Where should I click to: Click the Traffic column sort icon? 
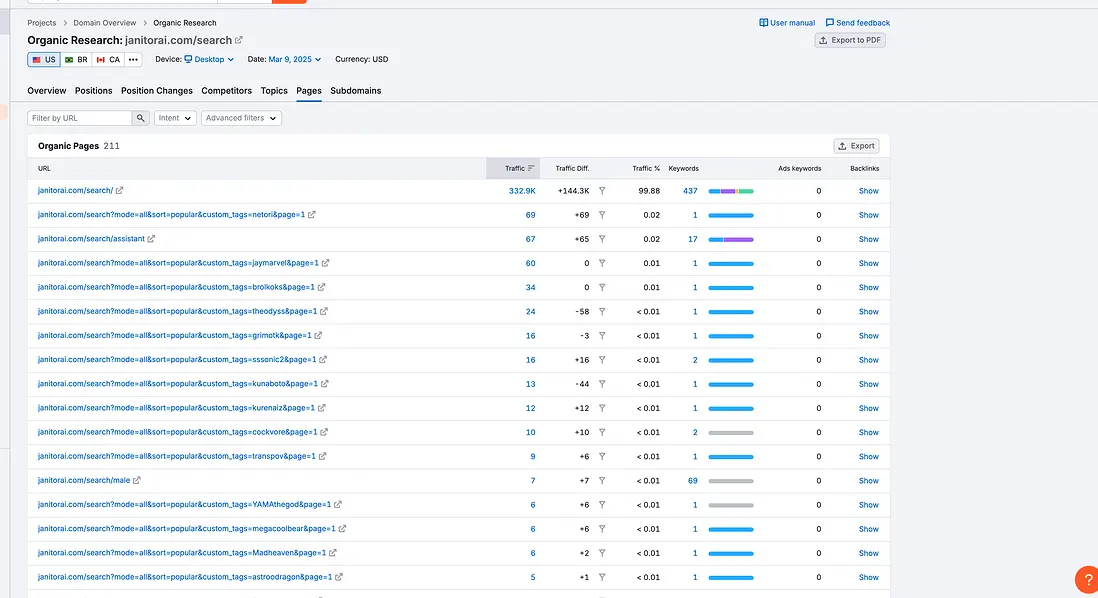coord(531,168)
